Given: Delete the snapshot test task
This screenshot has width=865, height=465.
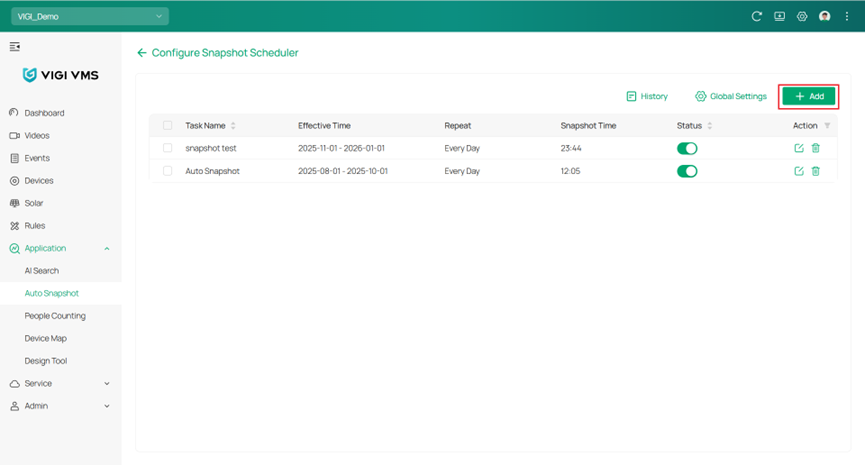Looking at the screenshot, I should [x=815, y=148].
